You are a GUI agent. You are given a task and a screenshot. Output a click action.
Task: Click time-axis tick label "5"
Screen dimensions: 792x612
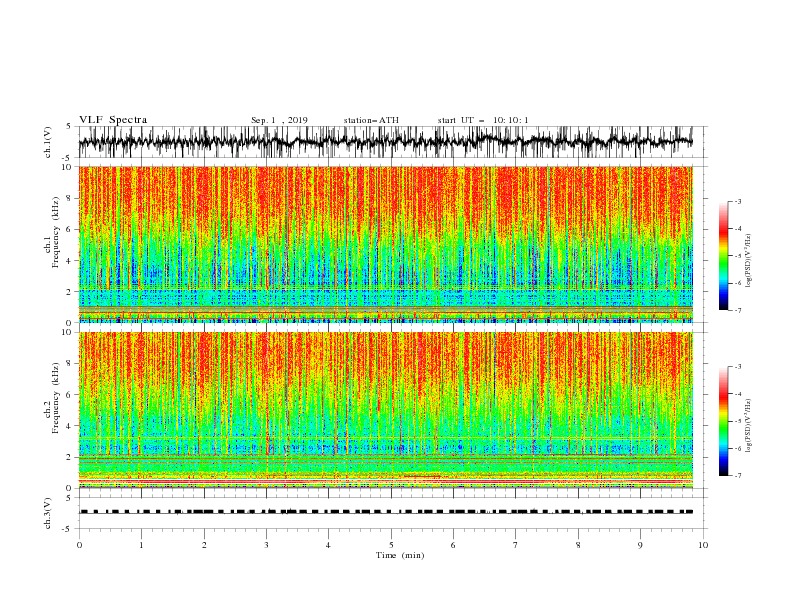click(x=391, y=545)
